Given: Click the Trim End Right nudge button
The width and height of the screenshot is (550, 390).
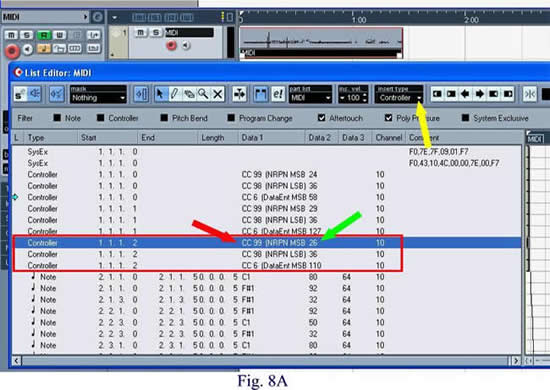Looking at the screenshot, I should coord(508,94).
